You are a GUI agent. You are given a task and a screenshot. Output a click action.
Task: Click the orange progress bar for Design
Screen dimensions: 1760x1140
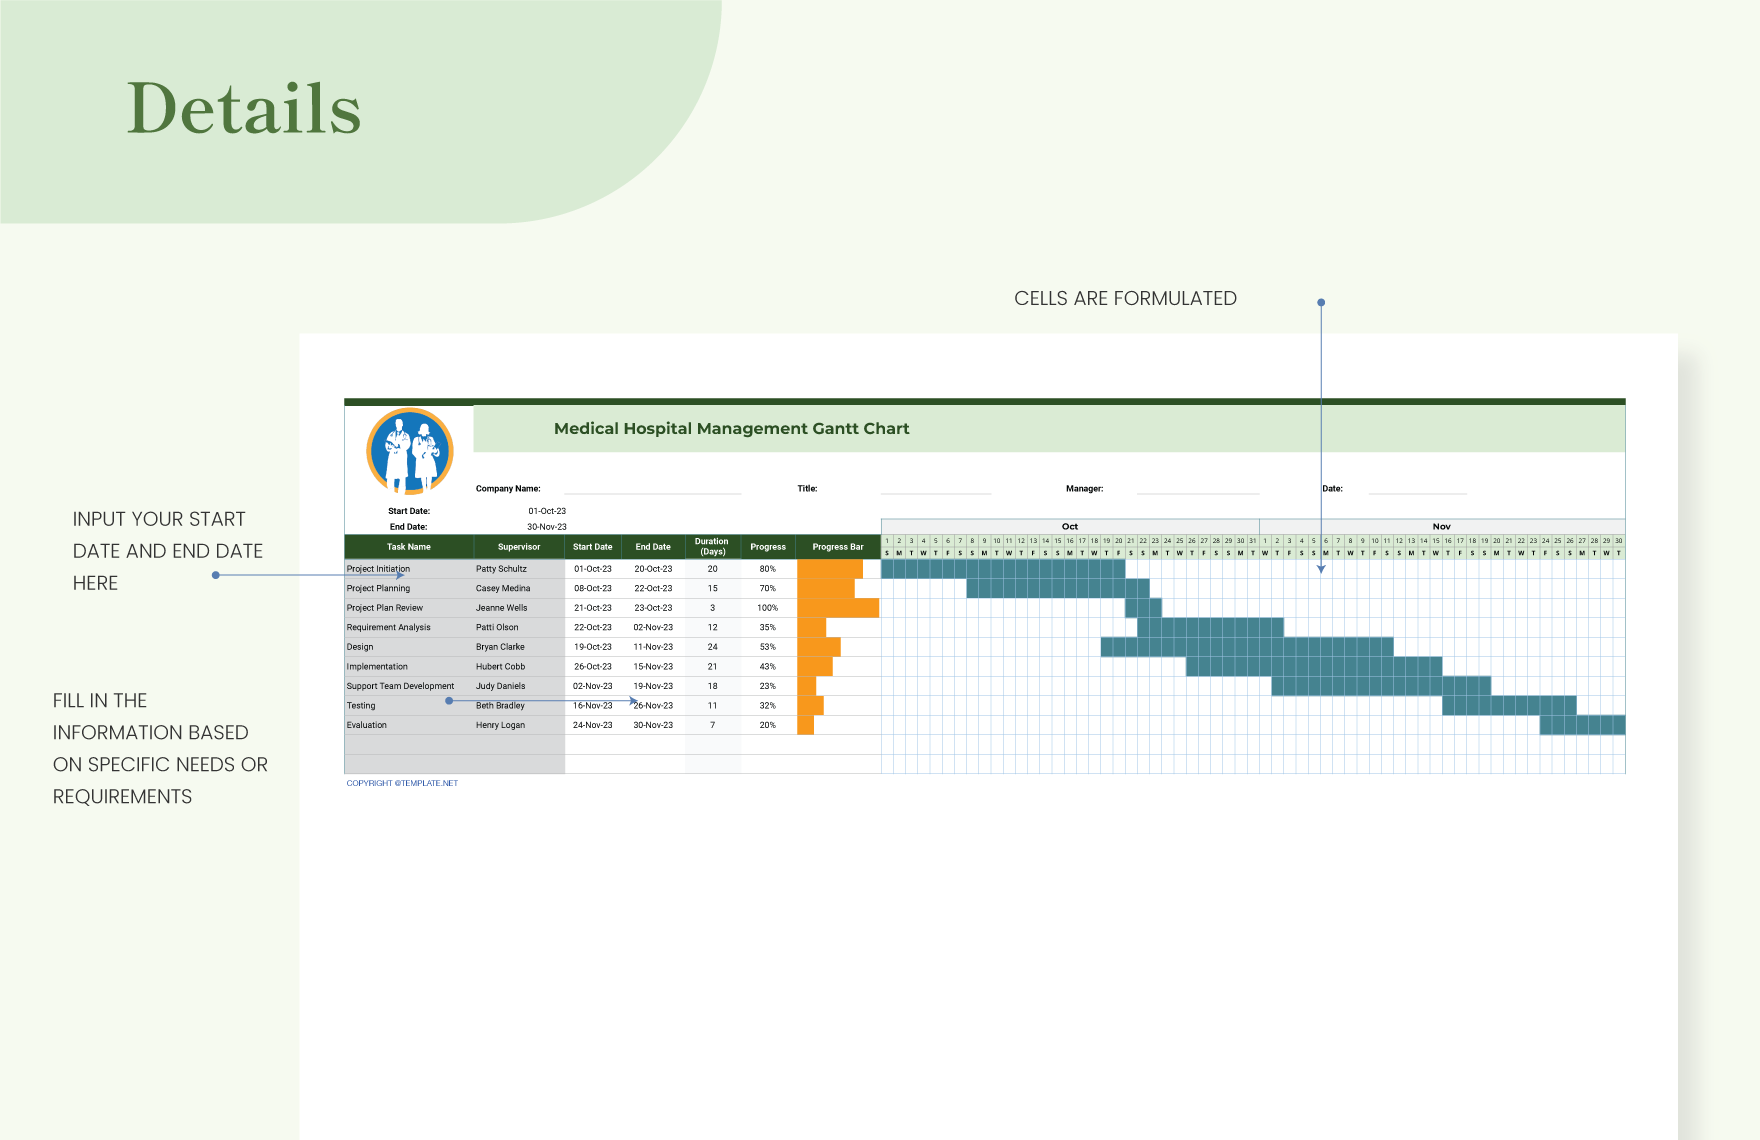click(819, 647)
